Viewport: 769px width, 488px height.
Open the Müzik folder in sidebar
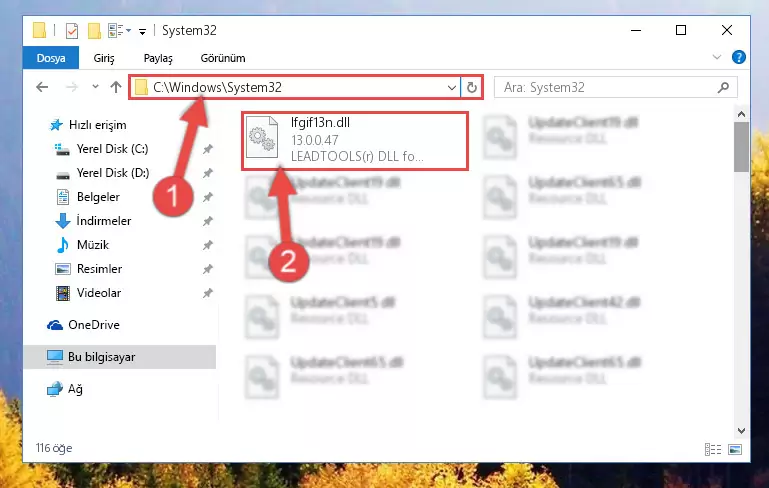click(82, 245)
